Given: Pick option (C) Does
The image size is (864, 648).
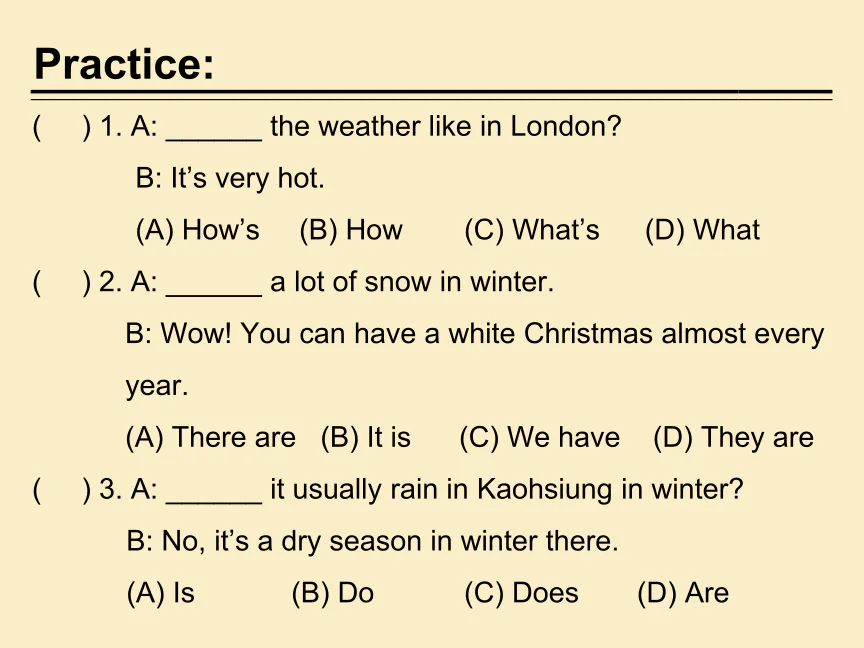Looking at the screenshot, I should coord(521,593).
